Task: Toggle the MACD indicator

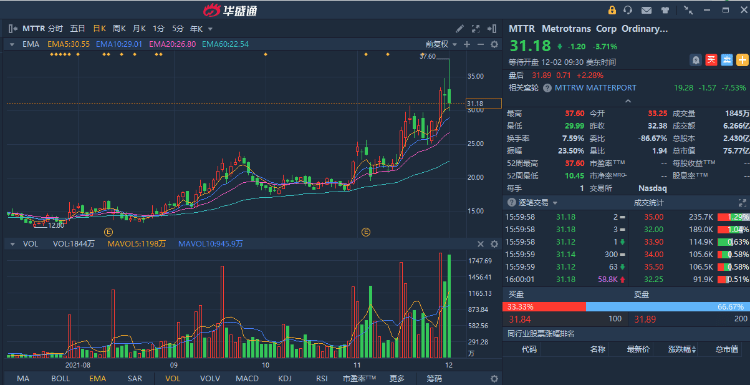Action: (x=247, y=379)
